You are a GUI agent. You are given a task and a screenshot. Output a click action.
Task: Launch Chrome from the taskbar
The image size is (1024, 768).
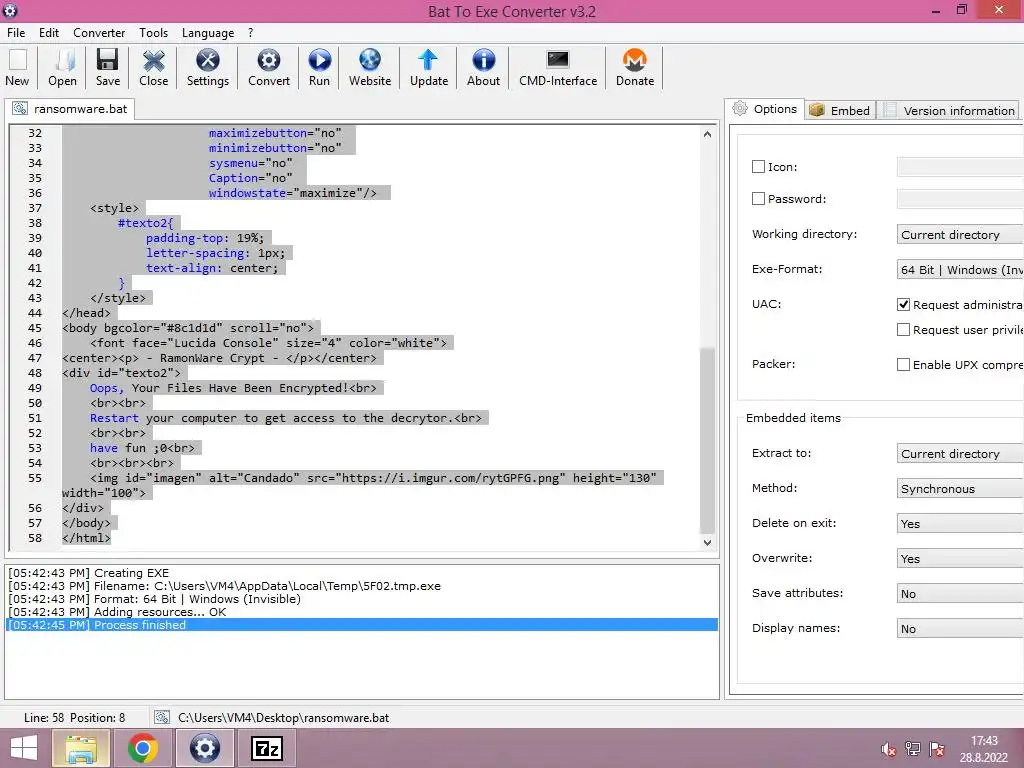pyautogui.click(x=143, y=748)
